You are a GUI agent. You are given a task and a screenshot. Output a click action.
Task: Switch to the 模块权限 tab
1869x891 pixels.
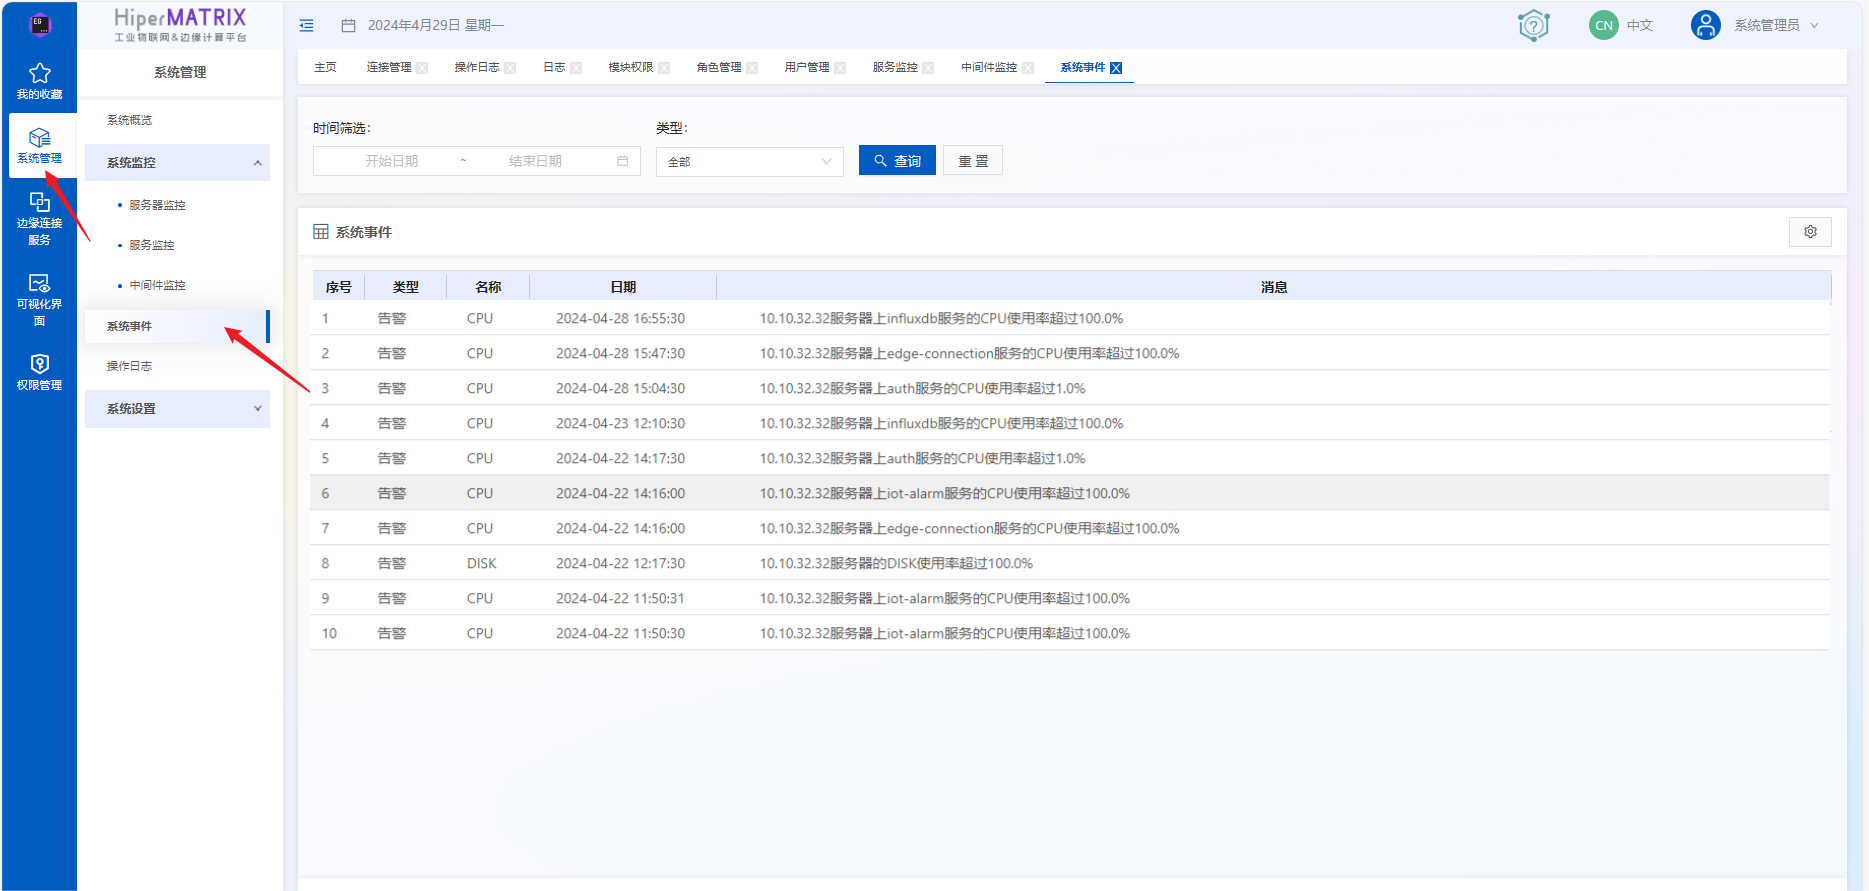click(631, 67)
